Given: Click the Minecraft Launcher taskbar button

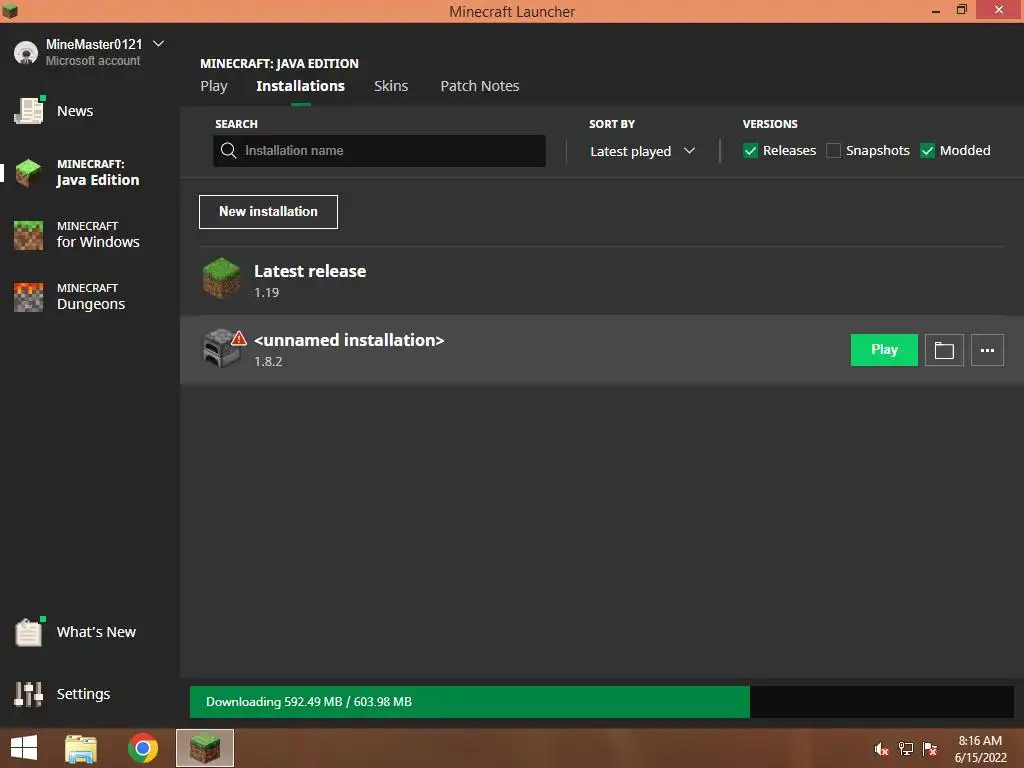Looking at the screenshot, I should [x=205, y=748].
